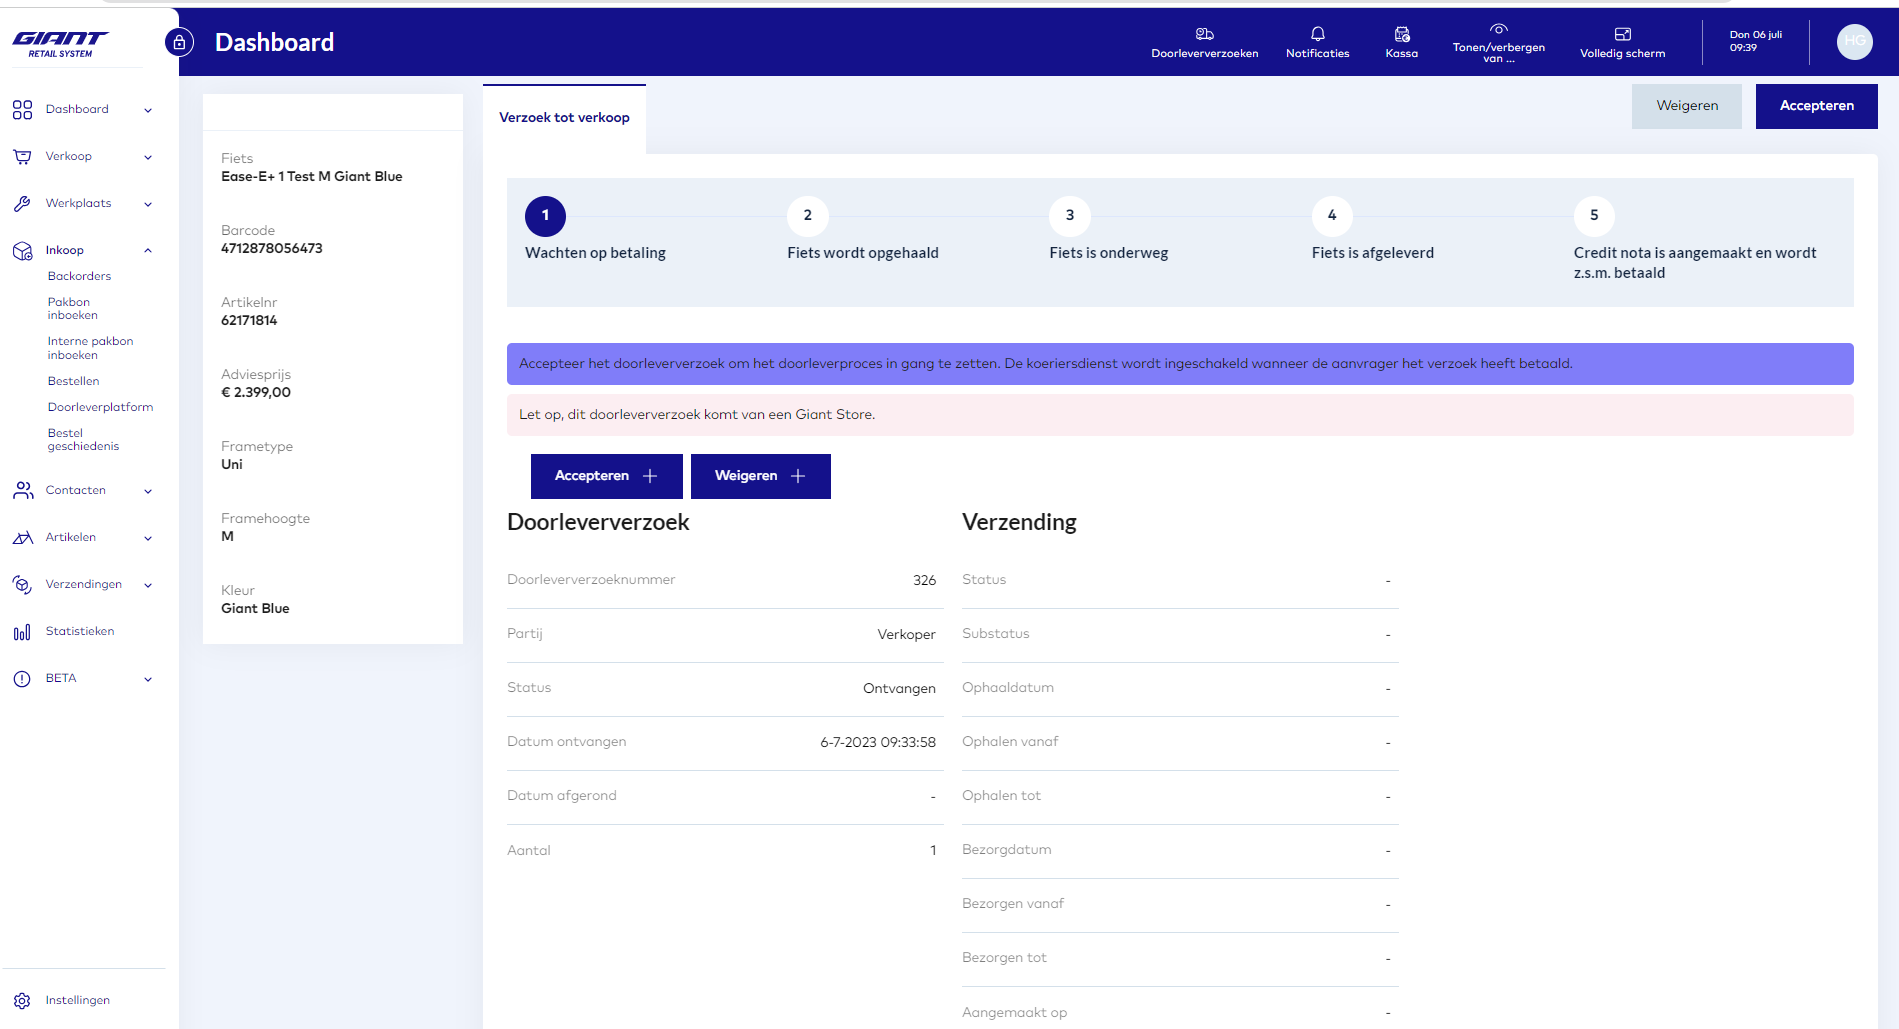The width and height of the screenshot is (1899, 1029).
Task: Click the top-right Accepteren button
Action: (x=1816, y=106)
